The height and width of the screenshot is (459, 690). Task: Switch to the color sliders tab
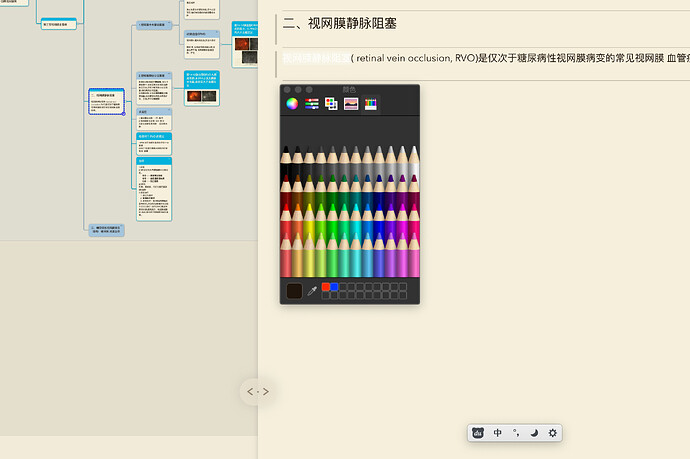(x=312, y=104)
